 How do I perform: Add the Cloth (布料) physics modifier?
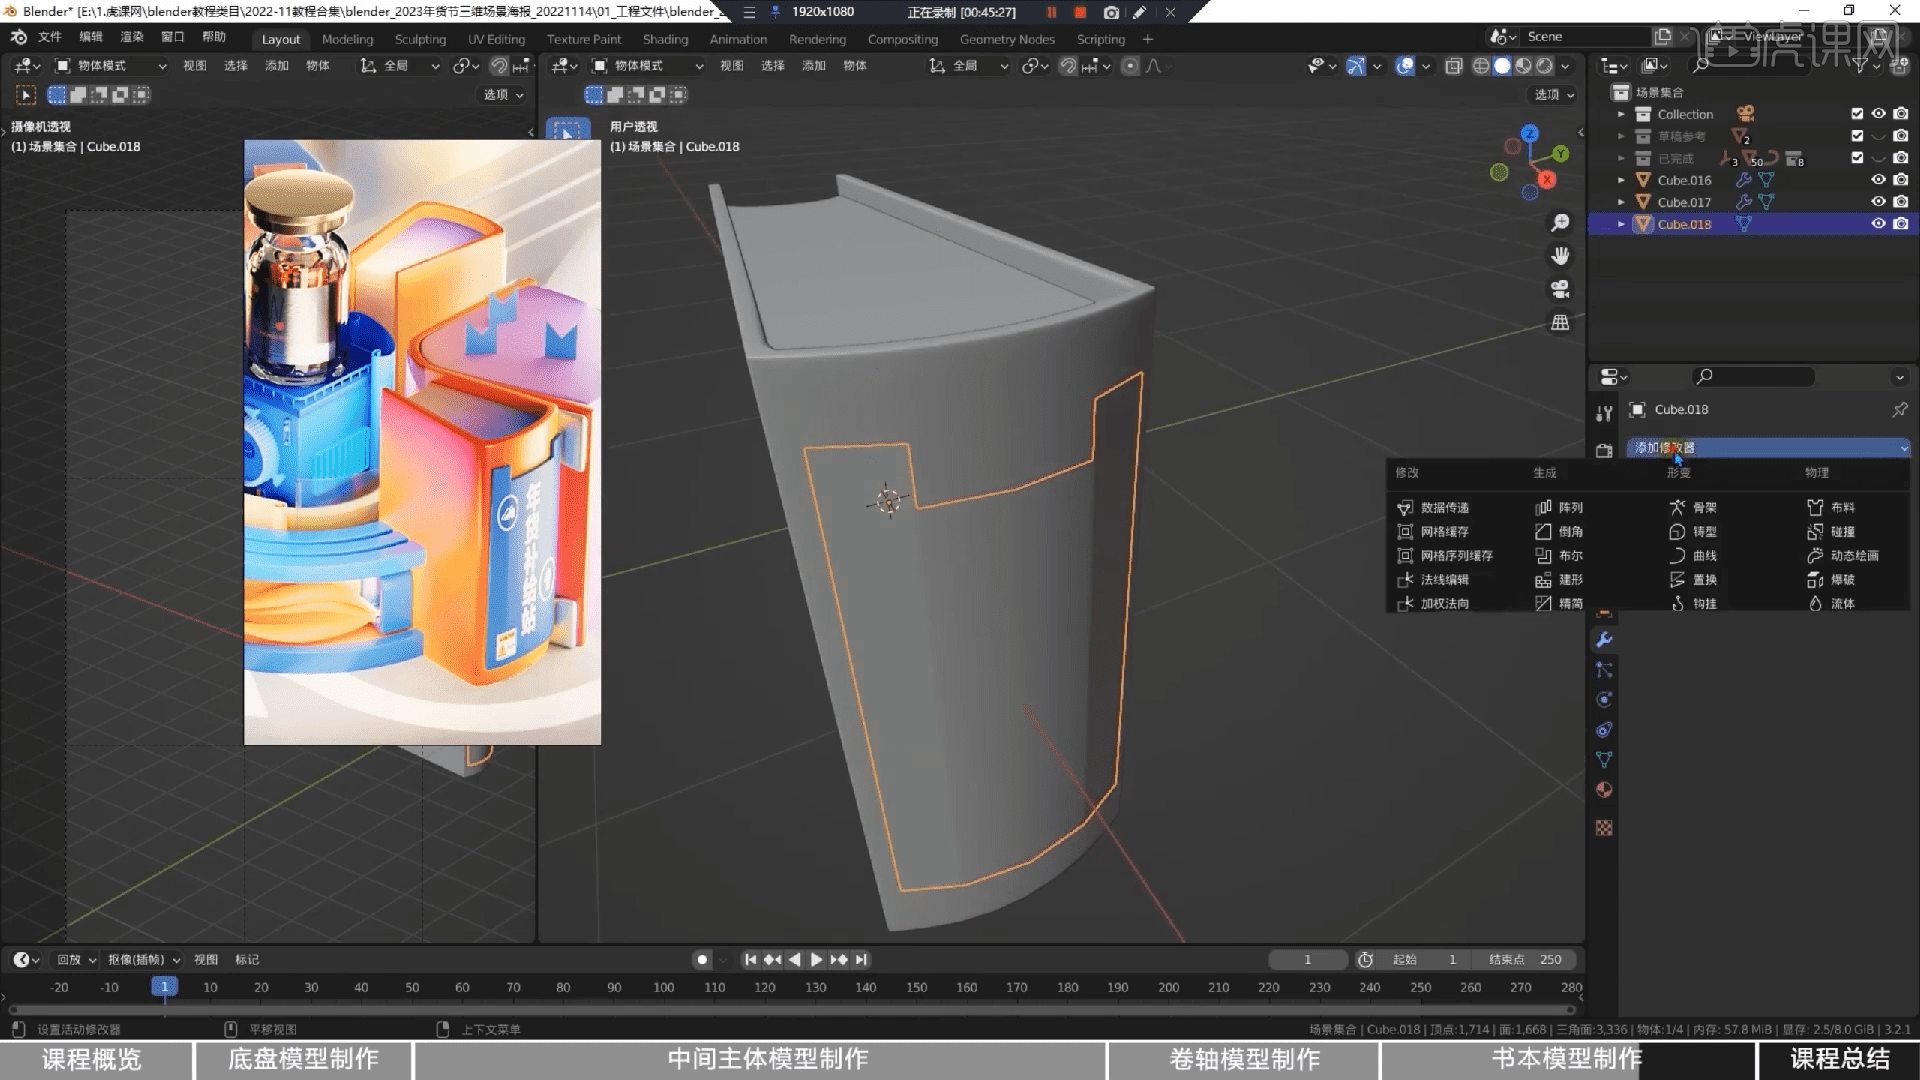(x=1831, y=507)
